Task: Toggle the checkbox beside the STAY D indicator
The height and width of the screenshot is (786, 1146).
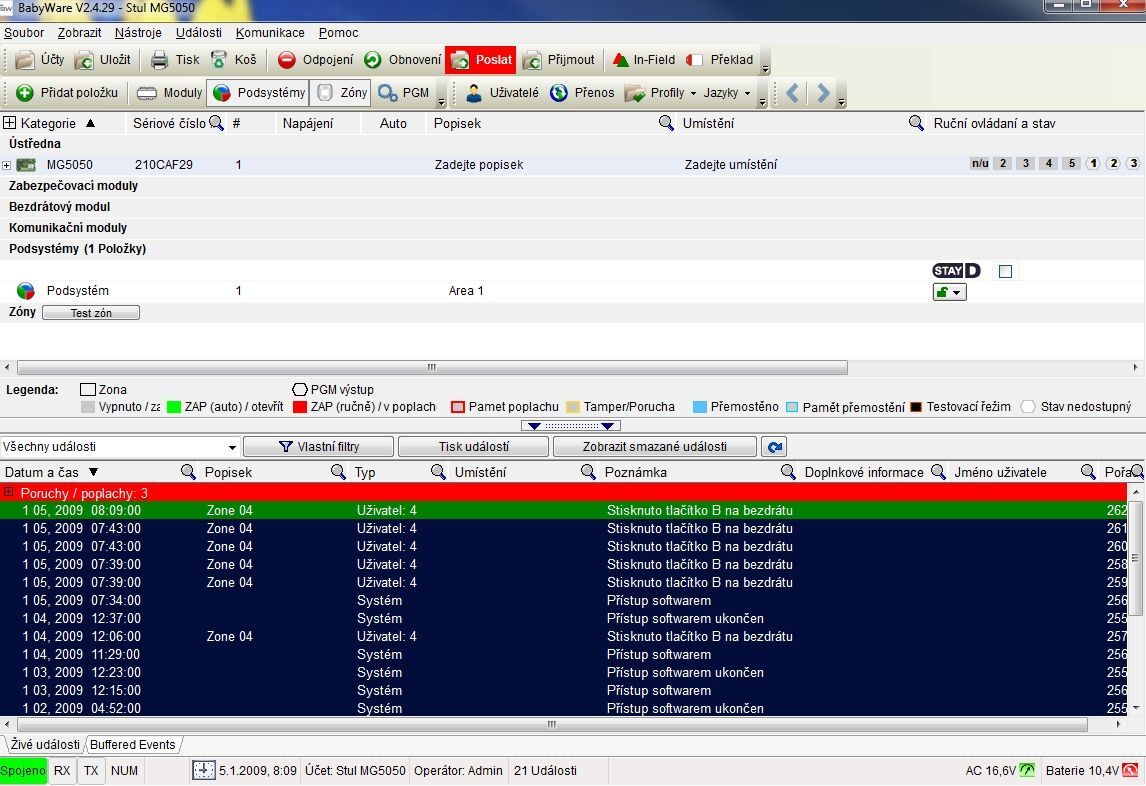Action: click(1005, 271)
